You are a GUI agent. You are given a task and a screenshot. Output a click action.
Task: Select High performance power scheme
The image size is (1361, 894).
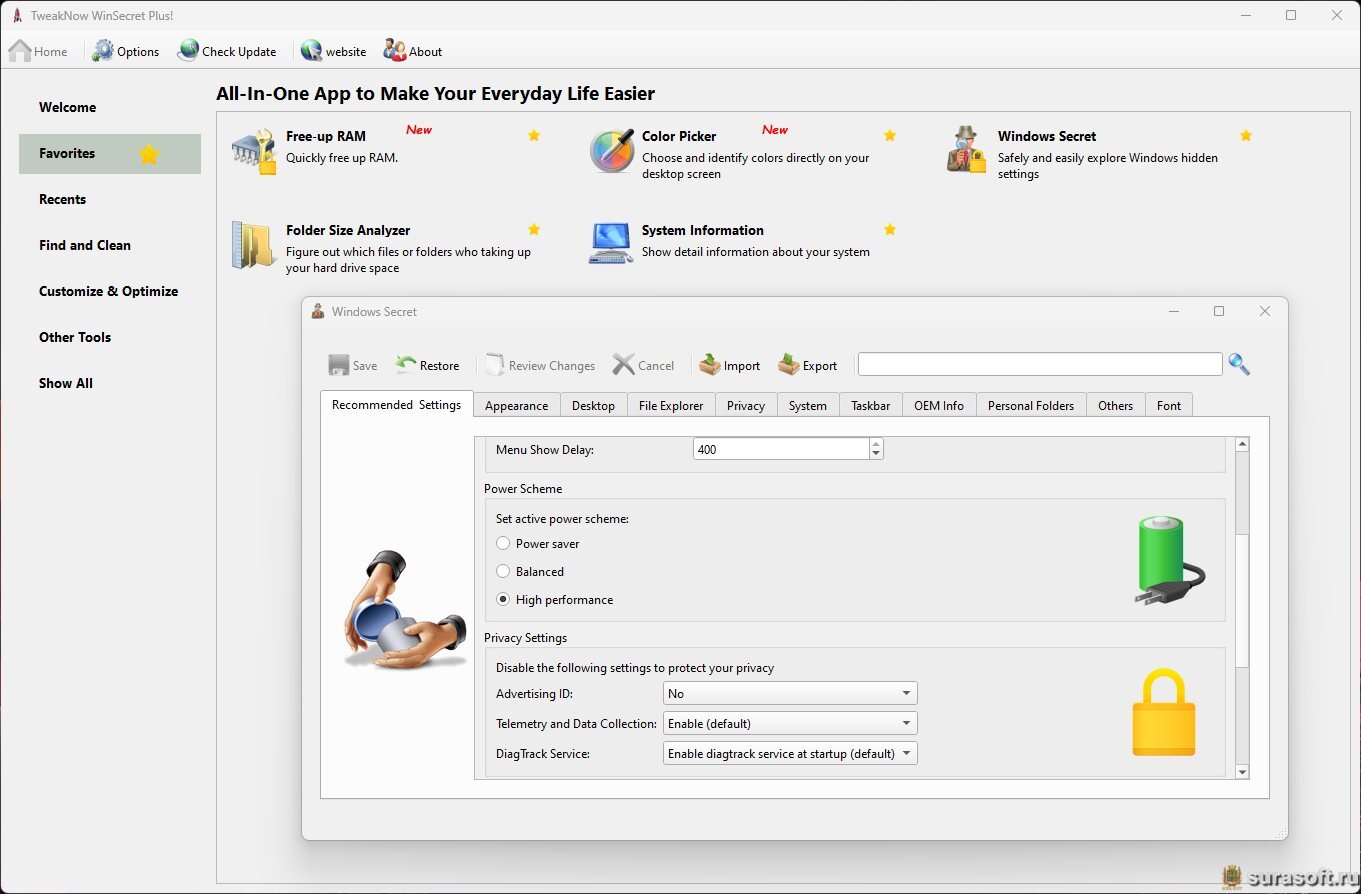tap(503, 600)
